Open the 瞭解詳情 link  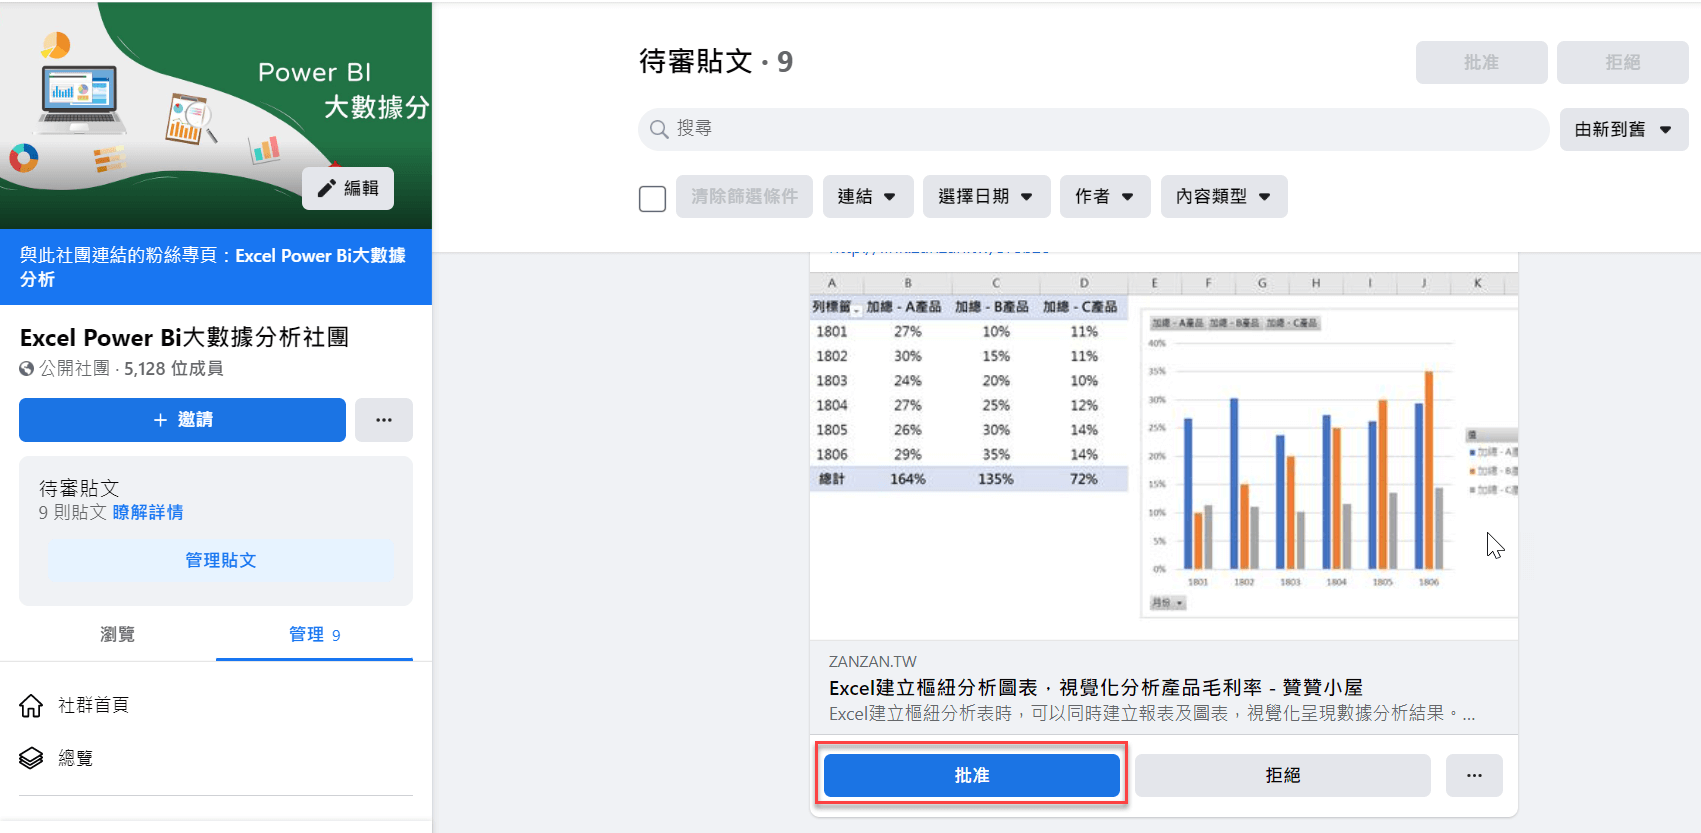(148, 512)
